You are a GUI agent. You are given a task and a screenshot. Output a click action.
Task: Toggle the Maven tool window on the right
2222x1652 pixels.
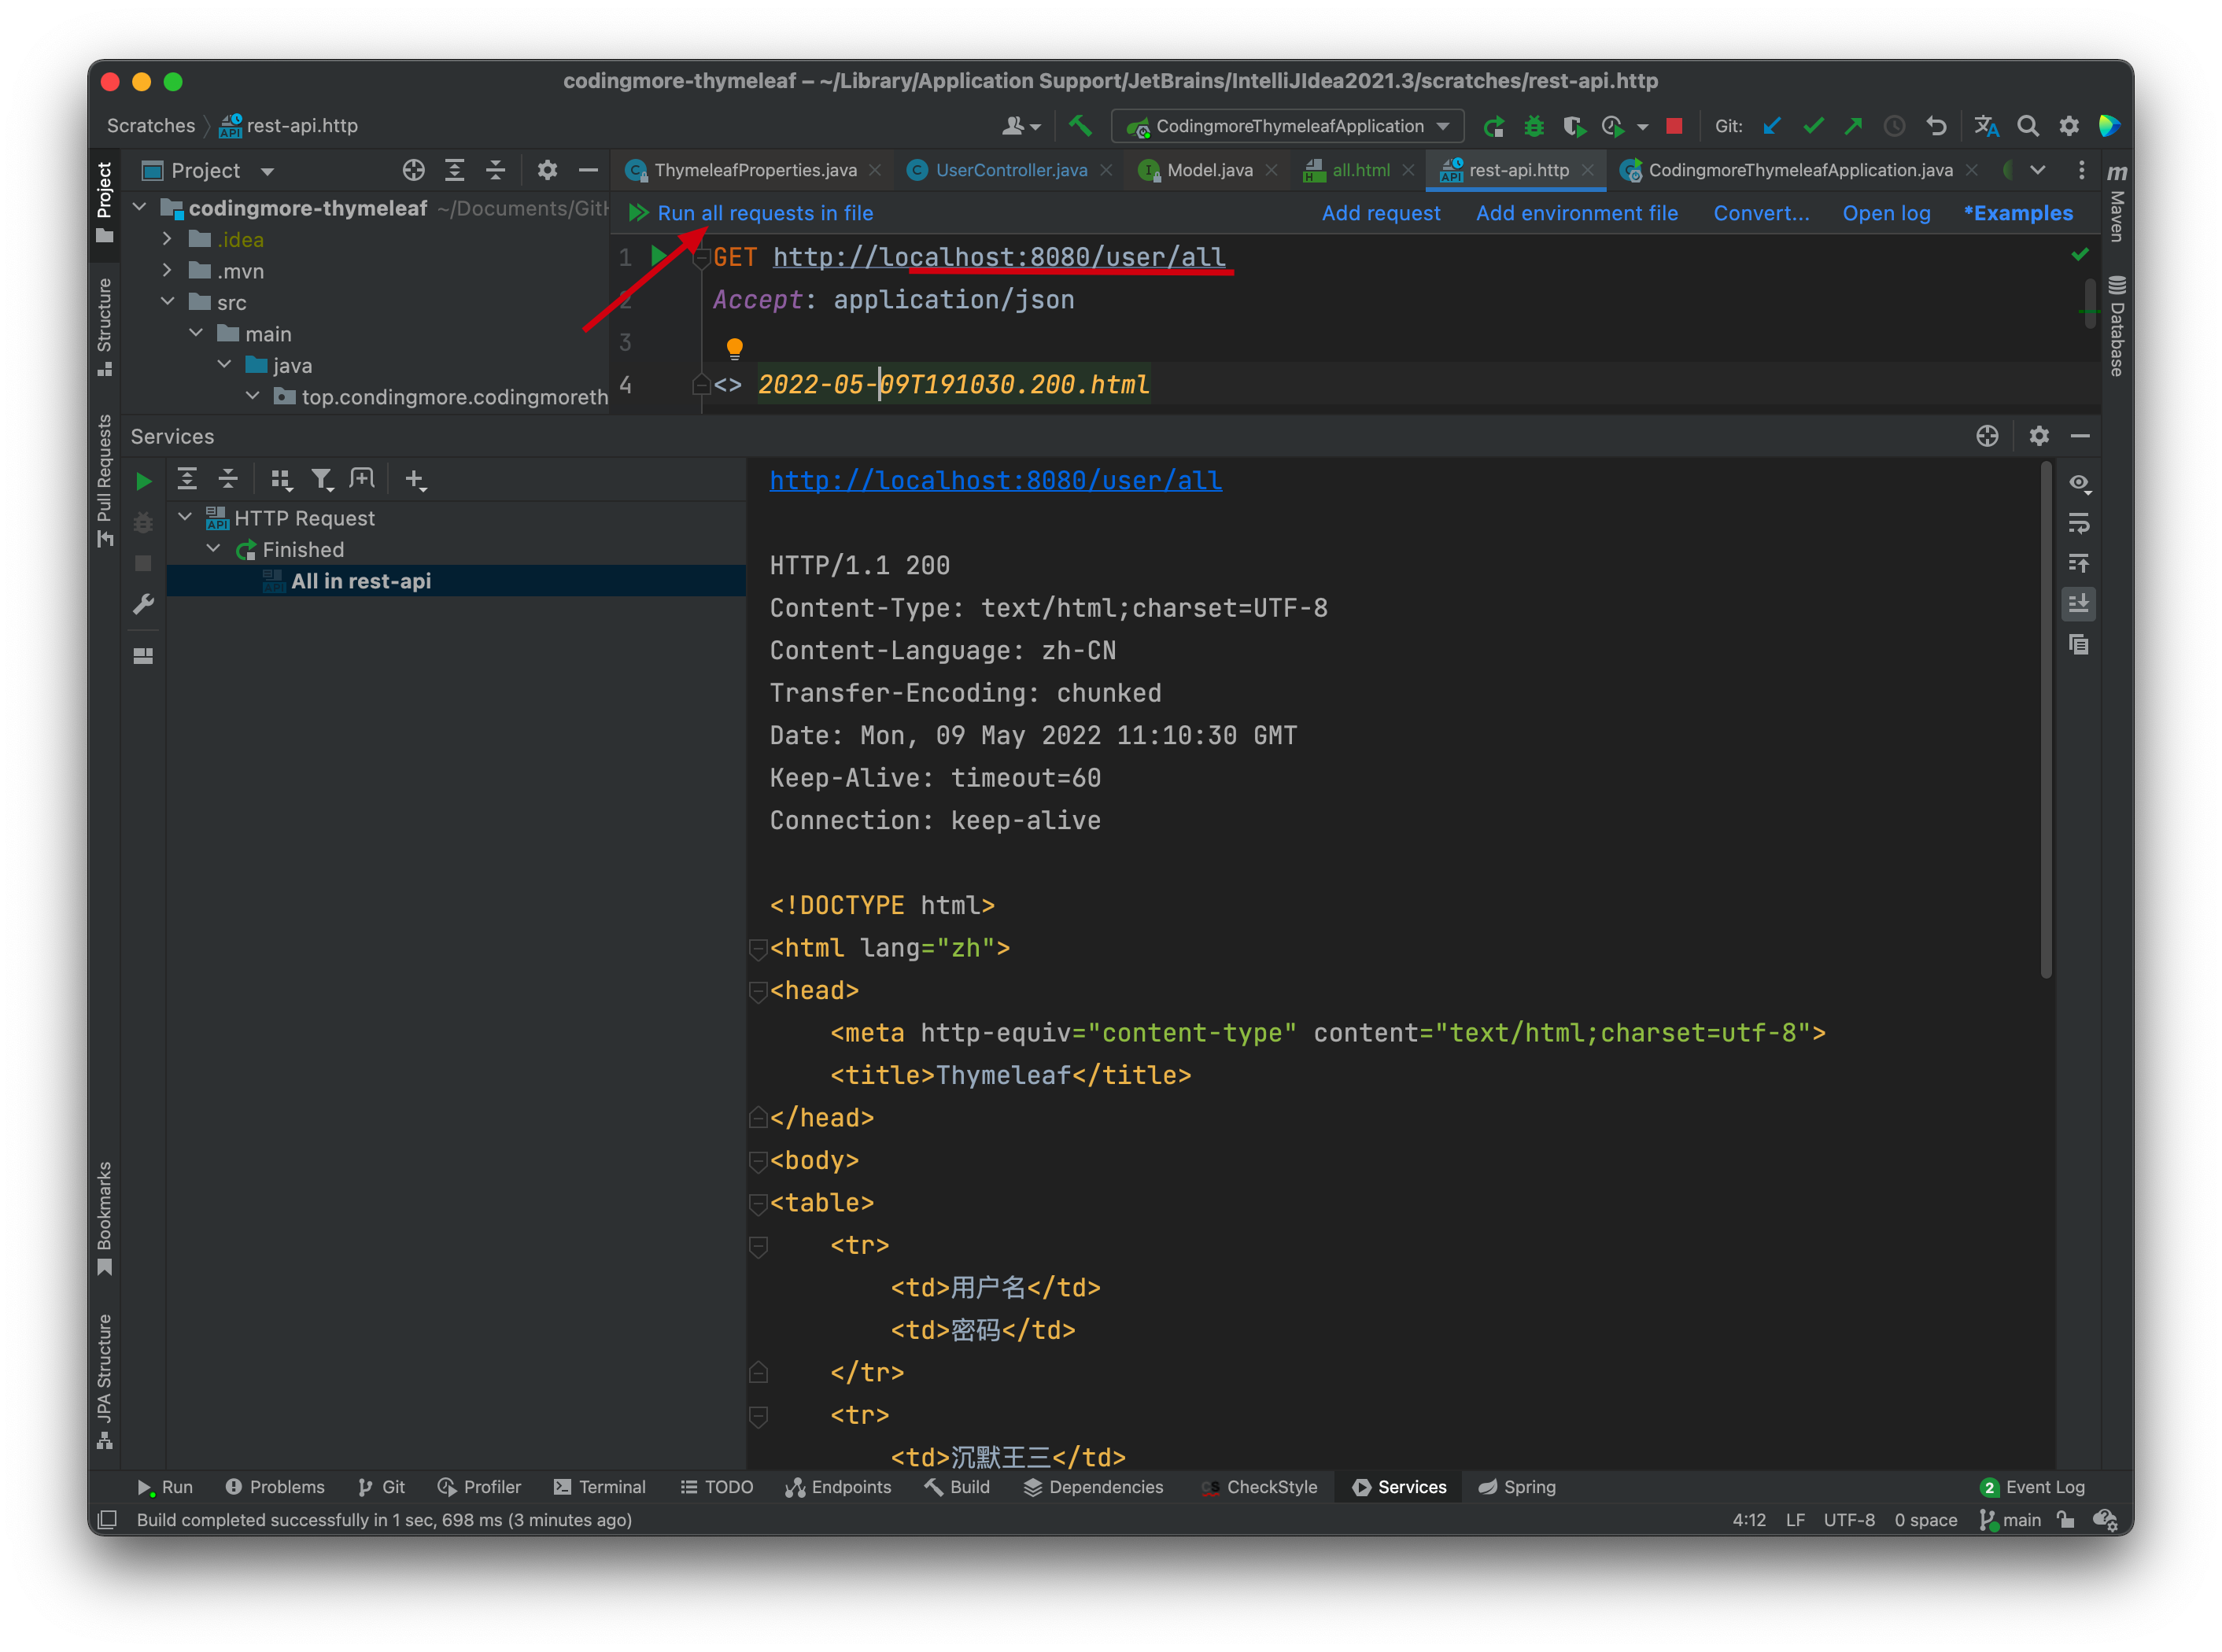pos(2116,203)
